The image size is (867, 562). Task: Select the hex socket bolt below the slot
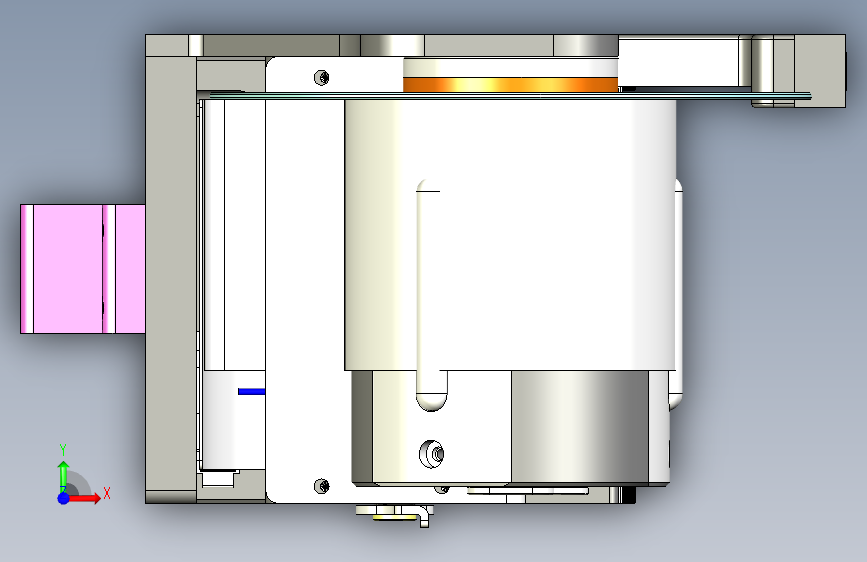[432, 454]
